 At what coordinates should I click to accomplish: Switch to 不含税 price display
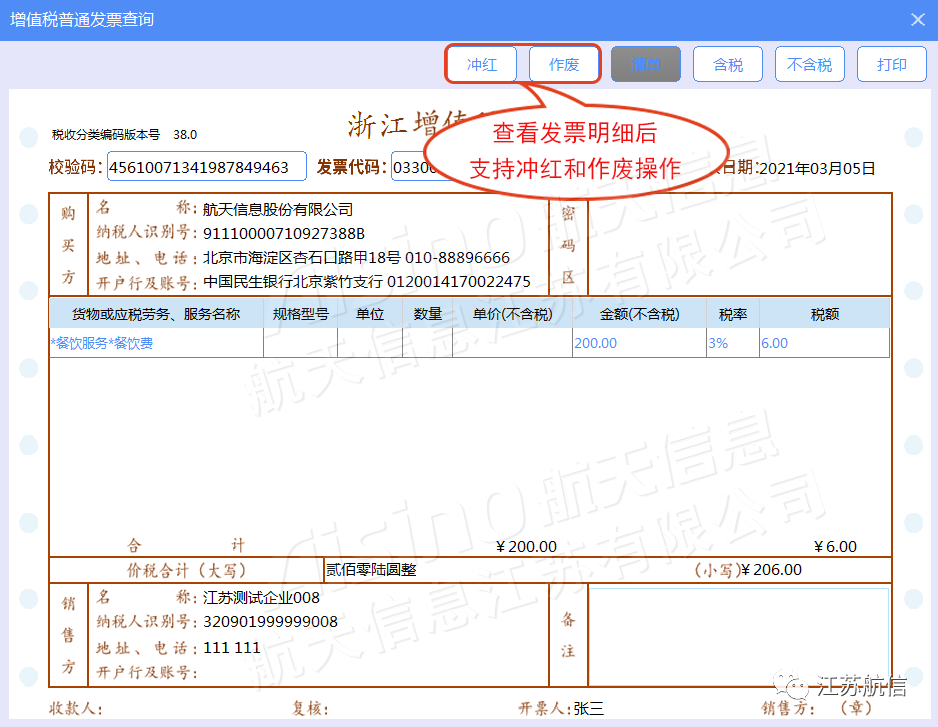809,64
